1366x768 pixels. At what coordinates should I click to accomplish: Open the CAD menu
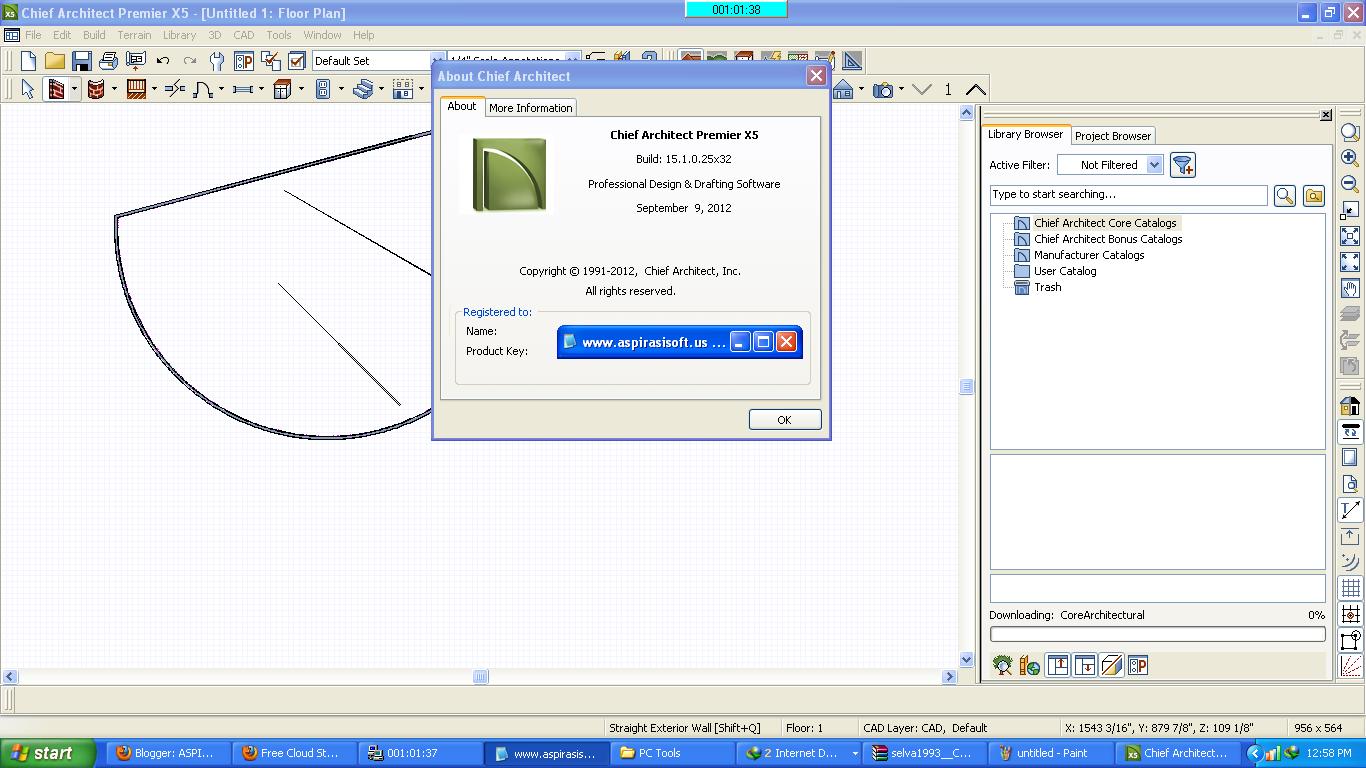pyautogui.click(x=244, y=35)
